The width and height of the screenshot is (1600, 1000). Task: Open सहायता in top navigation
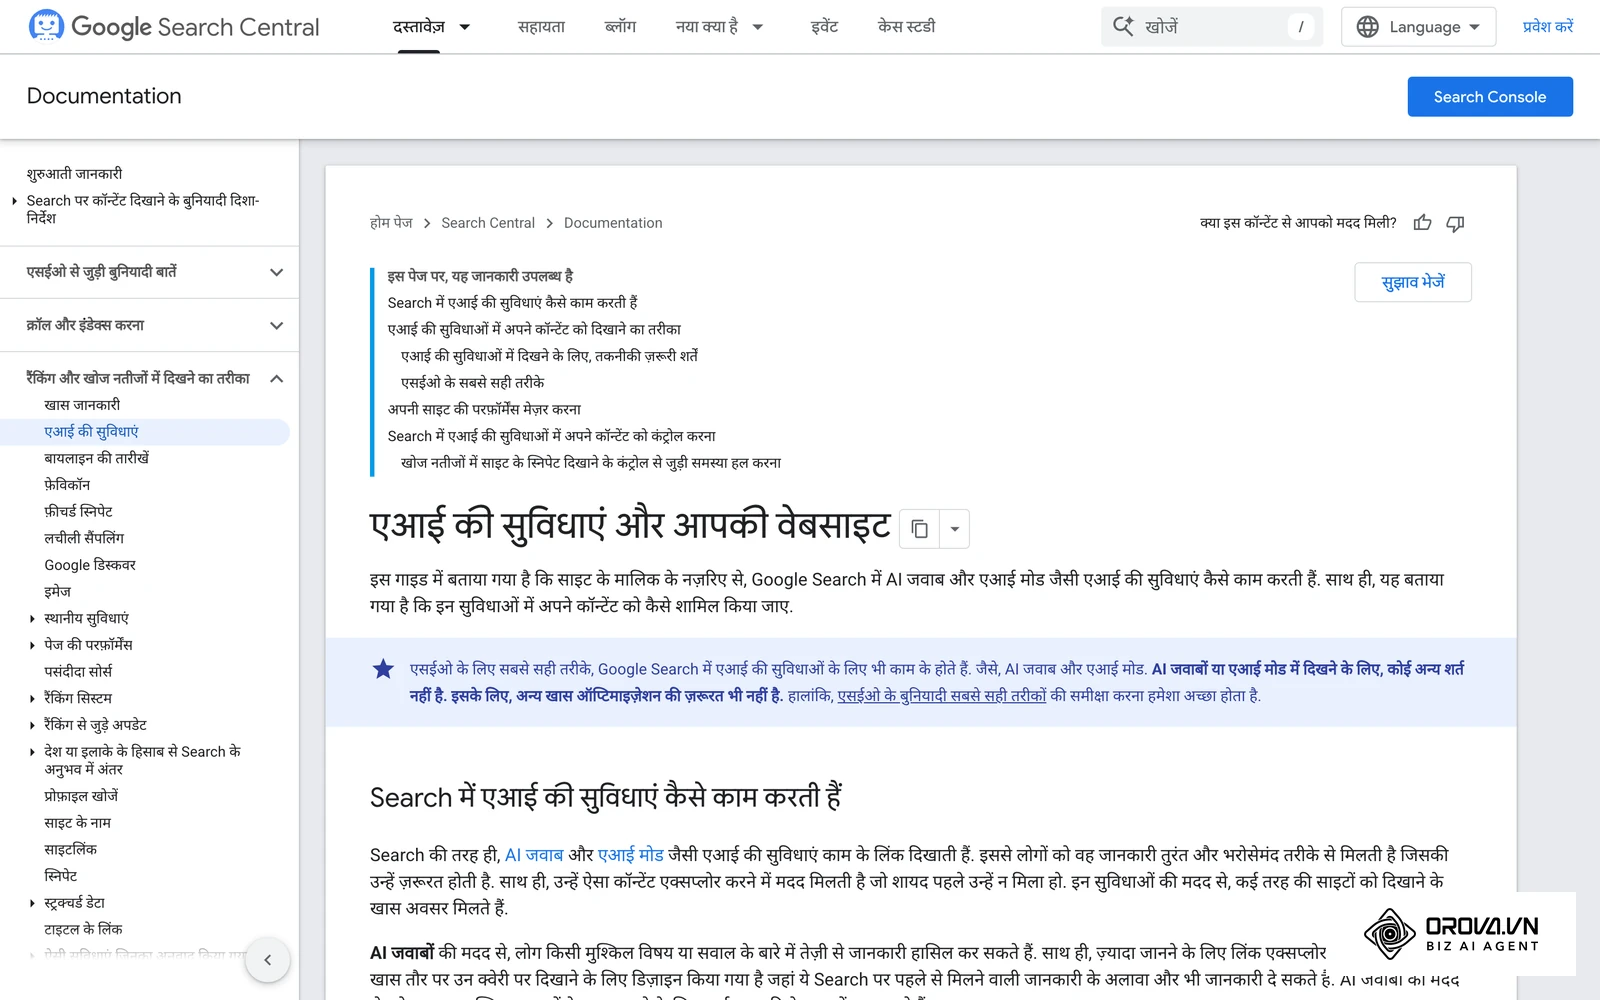(541, 27)
